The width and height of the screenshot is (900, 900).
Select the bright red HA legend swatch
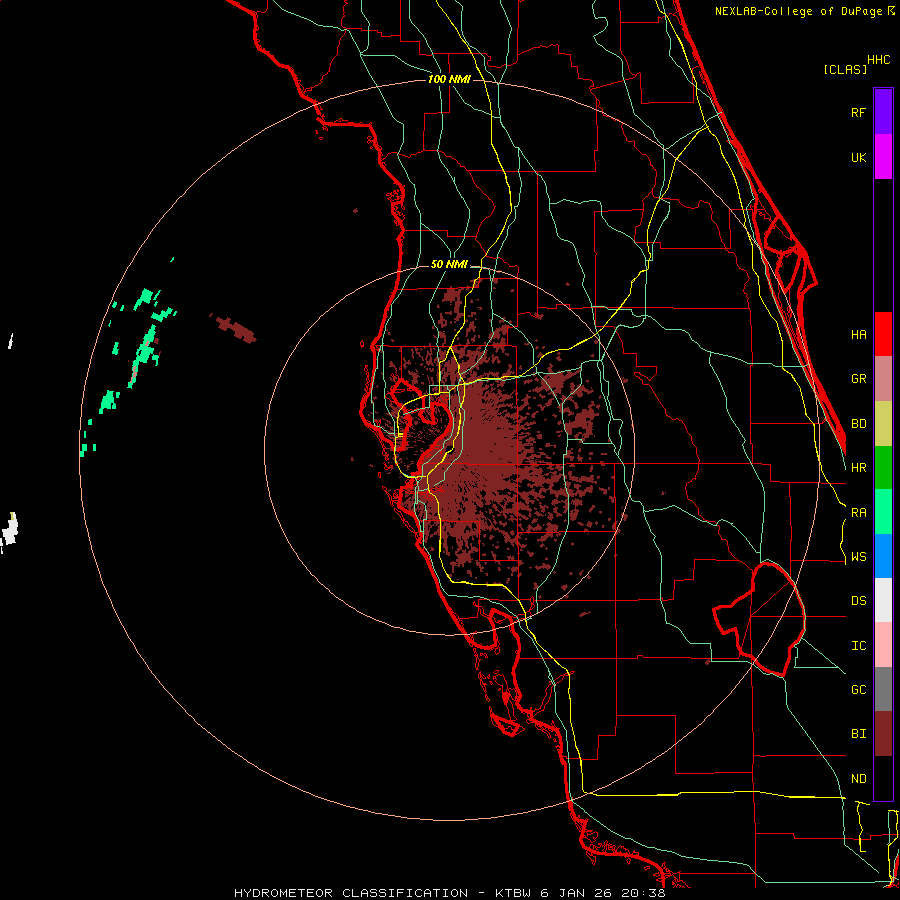883,334
